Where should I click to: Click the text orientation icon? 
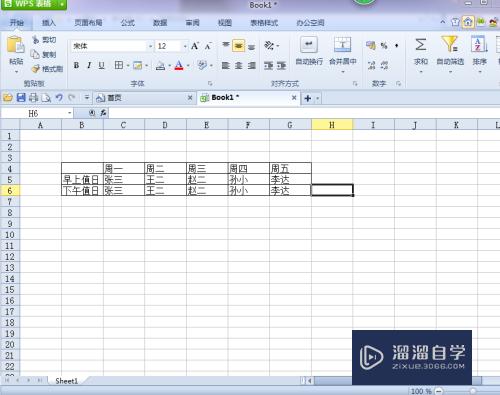pos(269,45)
